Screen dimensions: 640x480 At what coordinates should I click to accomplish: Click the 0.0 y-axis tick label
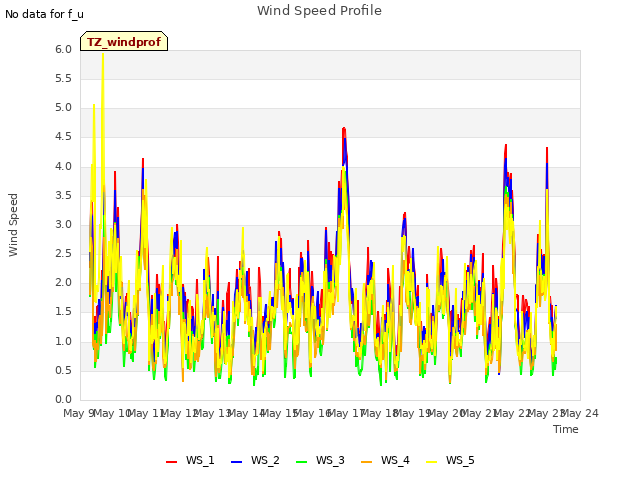[x=64, y=399]
